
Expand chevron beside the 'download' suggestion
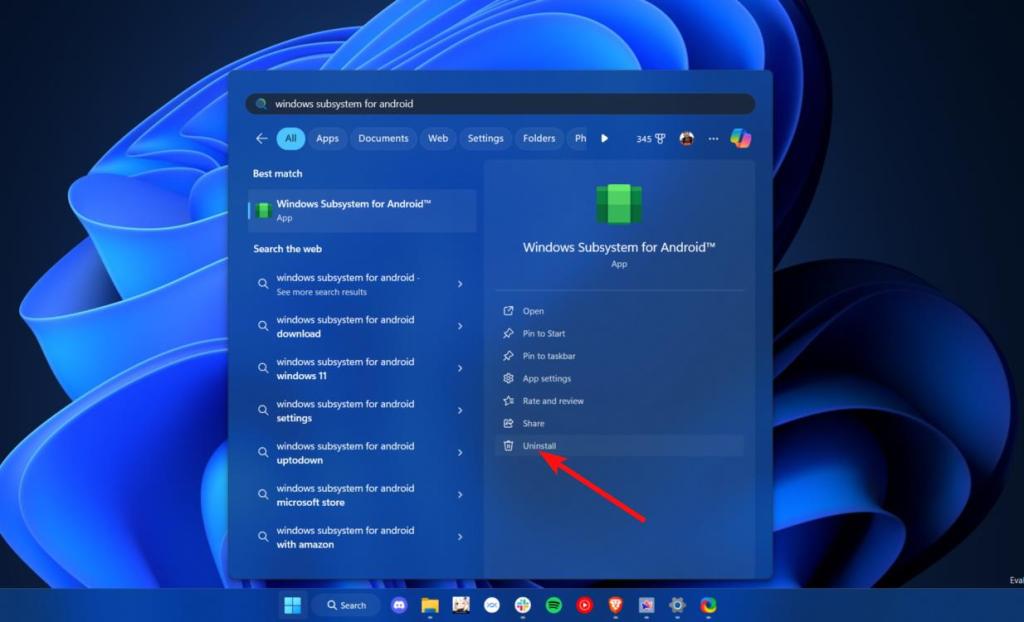(460, 326)
